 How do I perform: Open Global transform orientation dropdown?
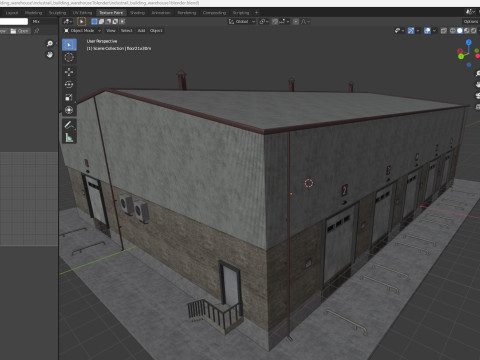point(242,22)
